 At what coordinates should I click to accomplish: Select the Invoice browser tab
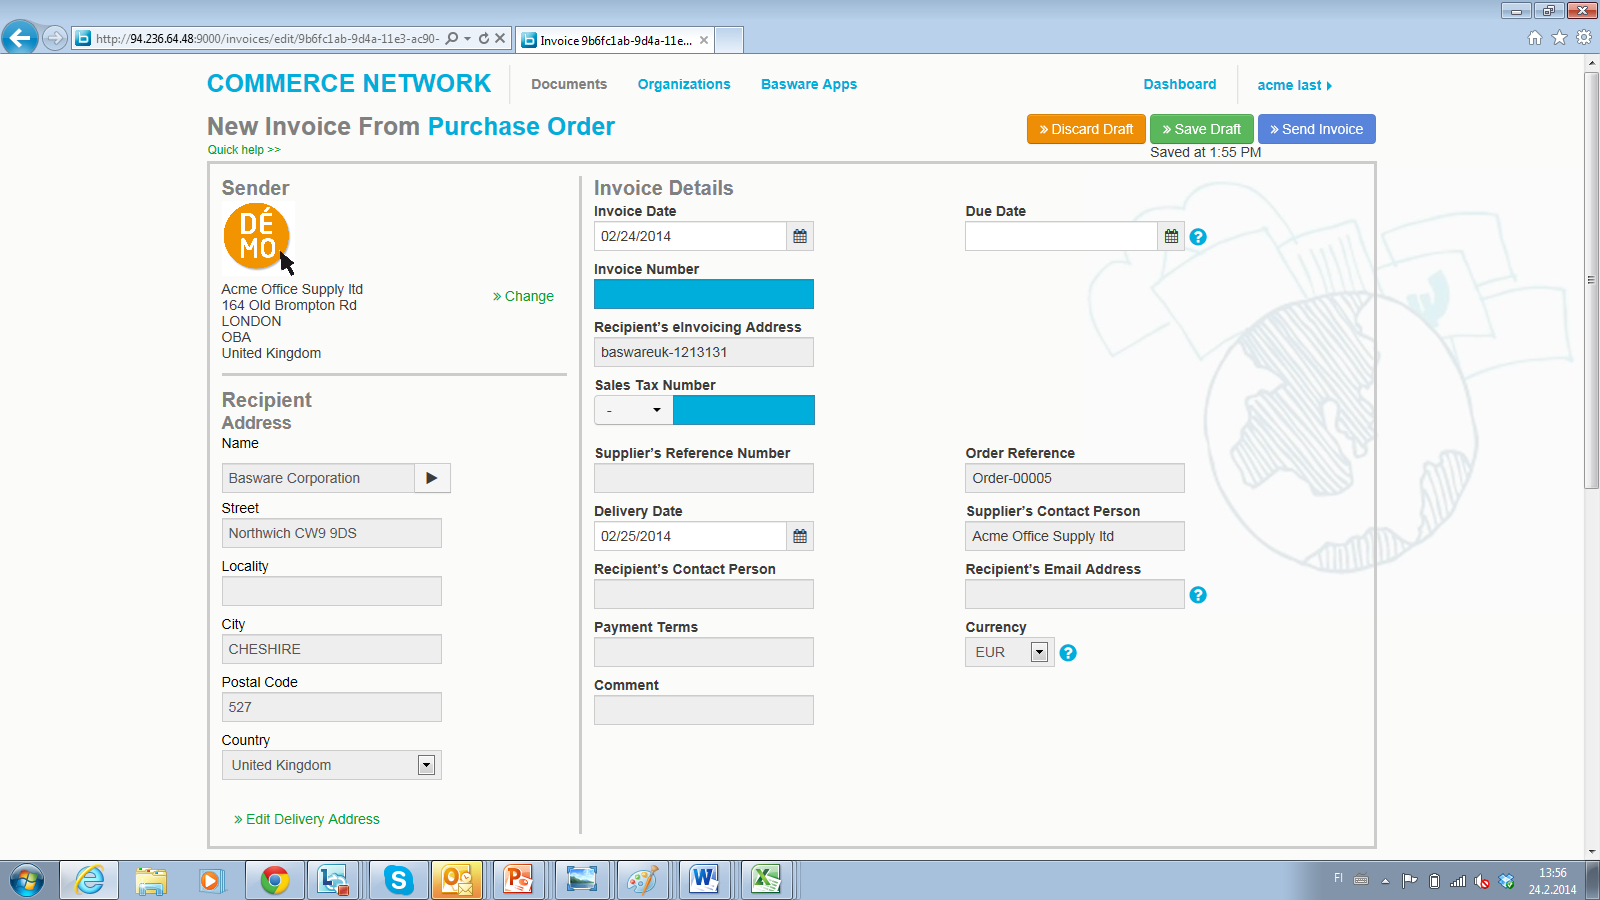pos(615,40)
